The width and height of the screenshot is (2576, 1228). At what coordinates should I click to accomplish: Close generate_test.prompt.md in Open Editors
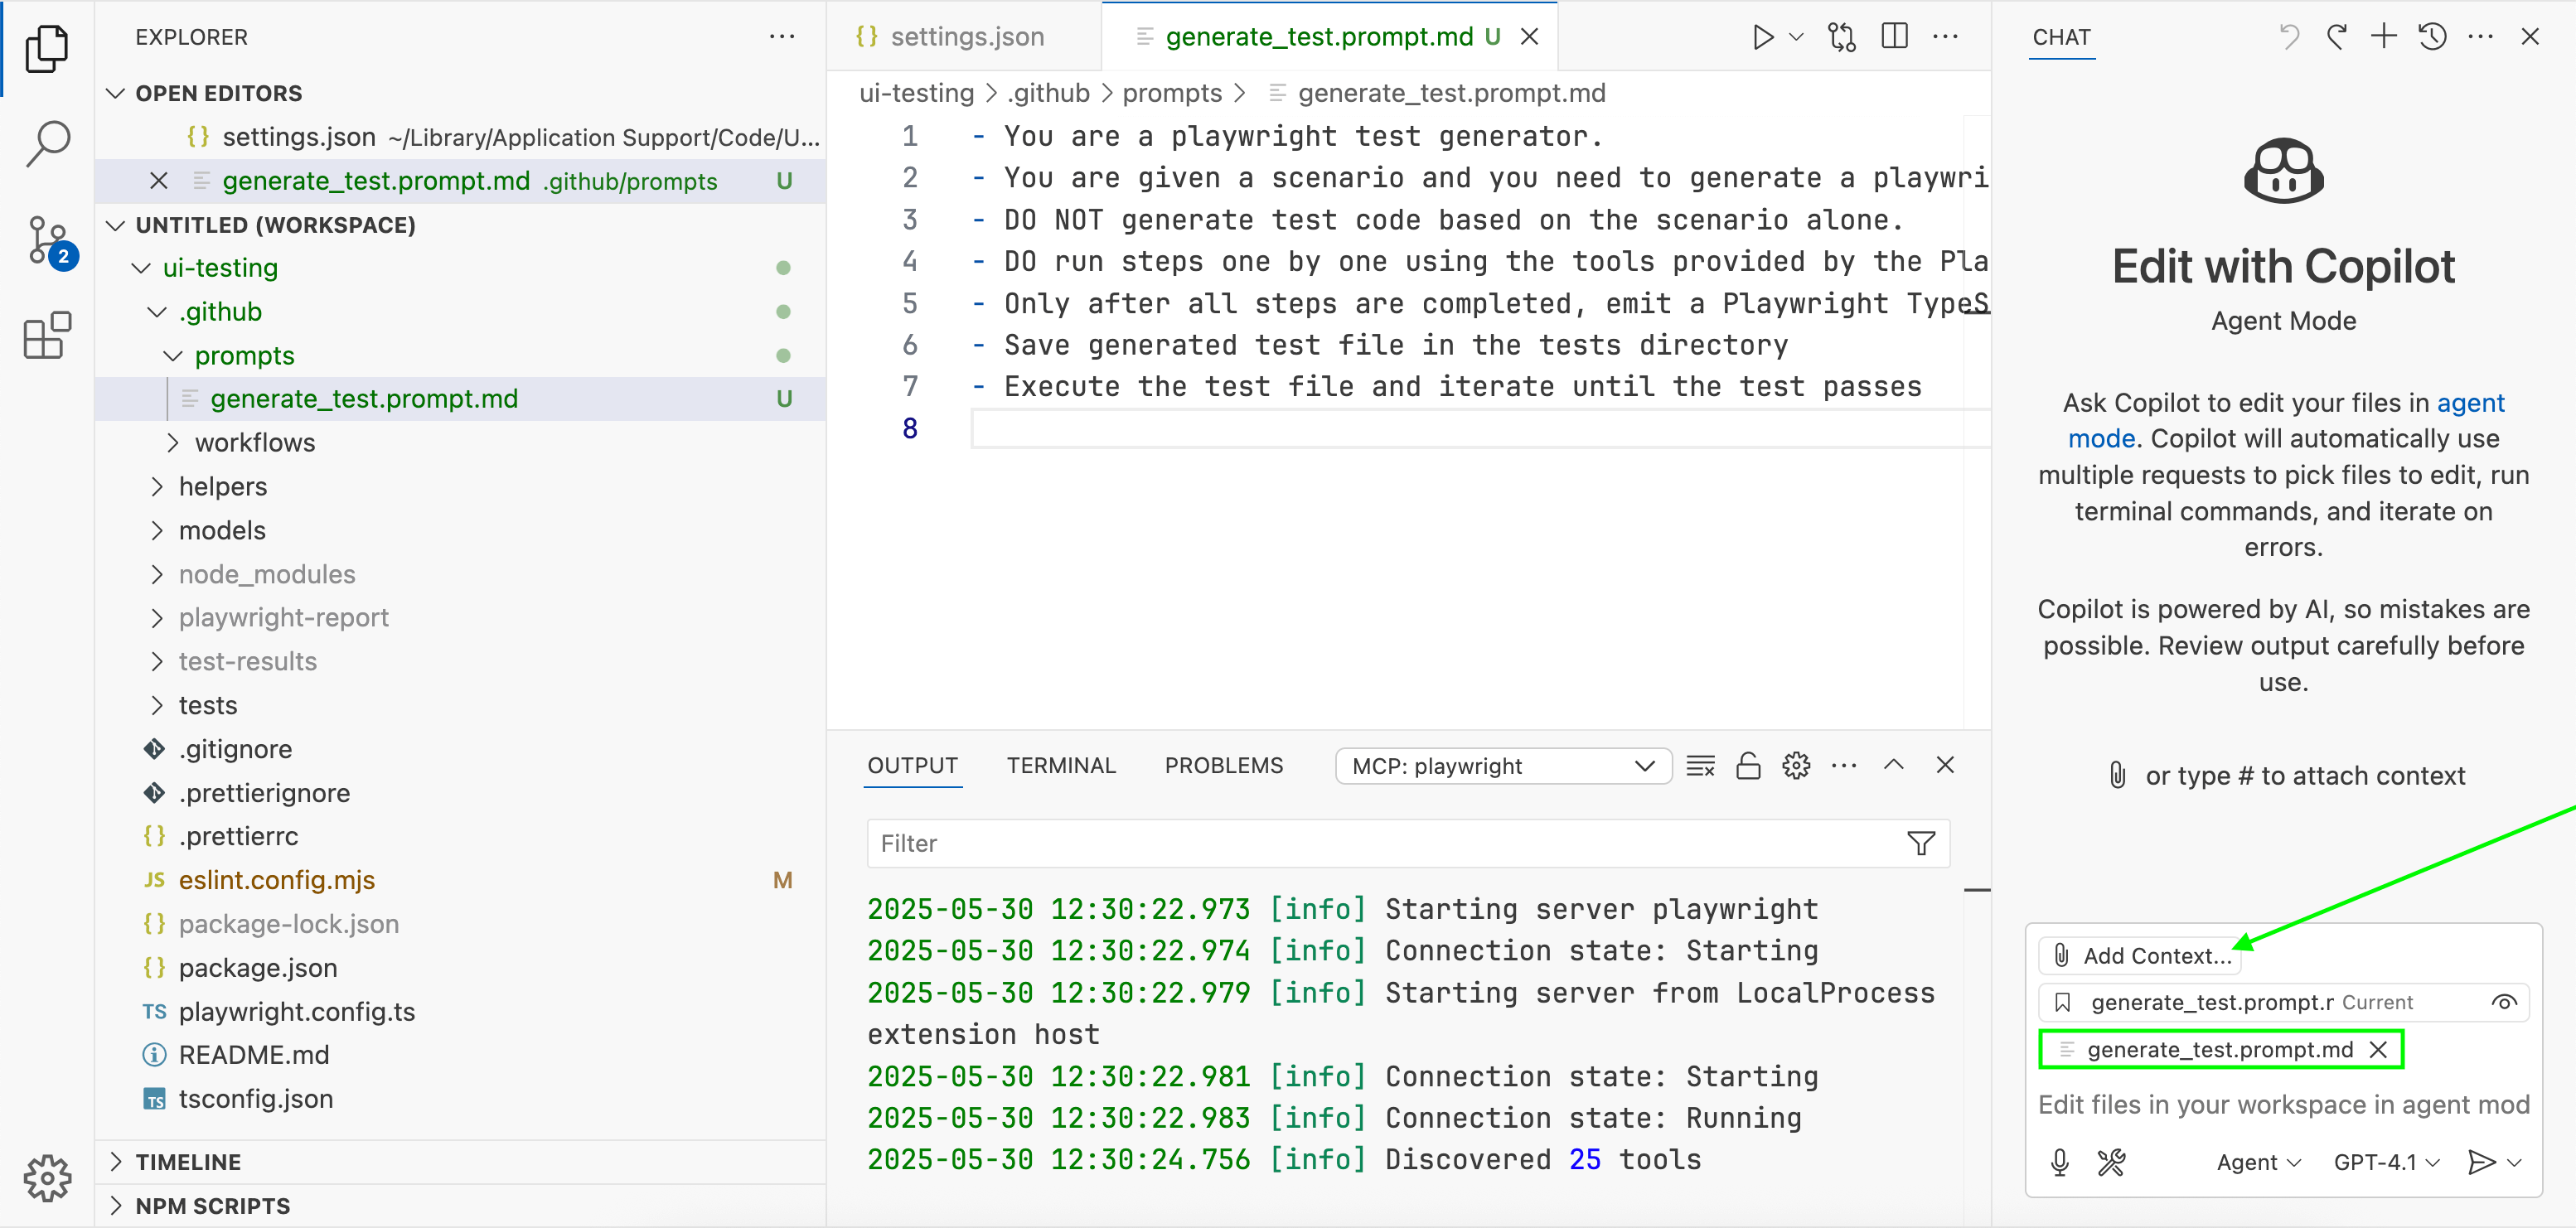click(x=158, y=181)
